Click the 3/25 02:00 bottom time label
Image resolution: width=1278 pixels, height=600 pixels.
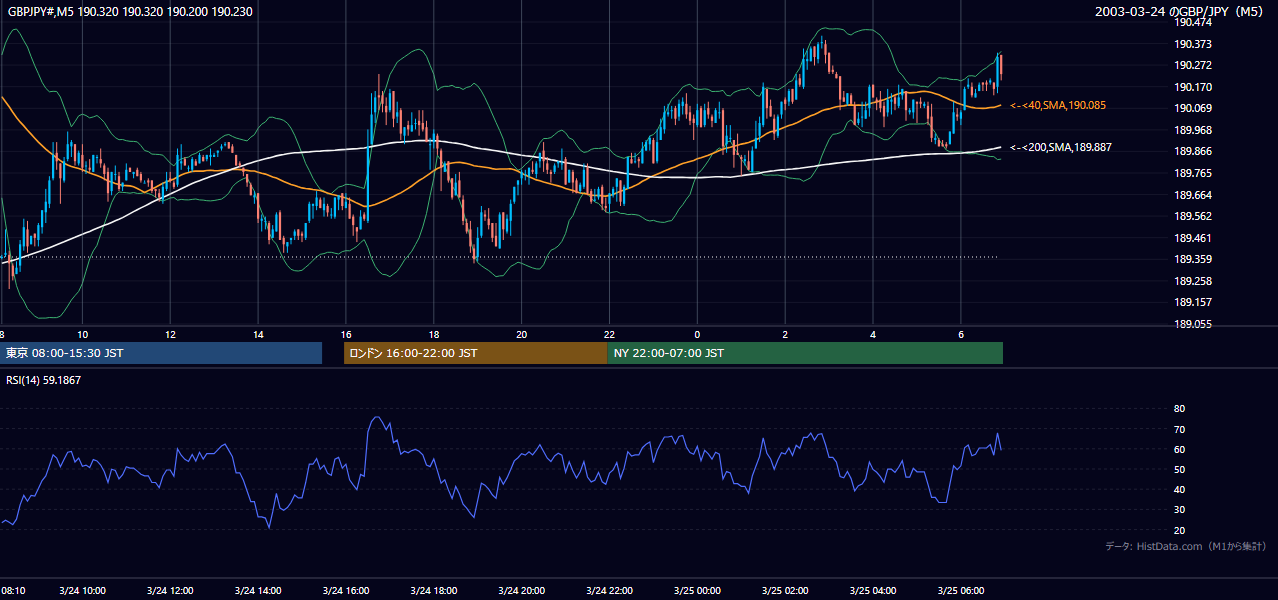point(785,590)
